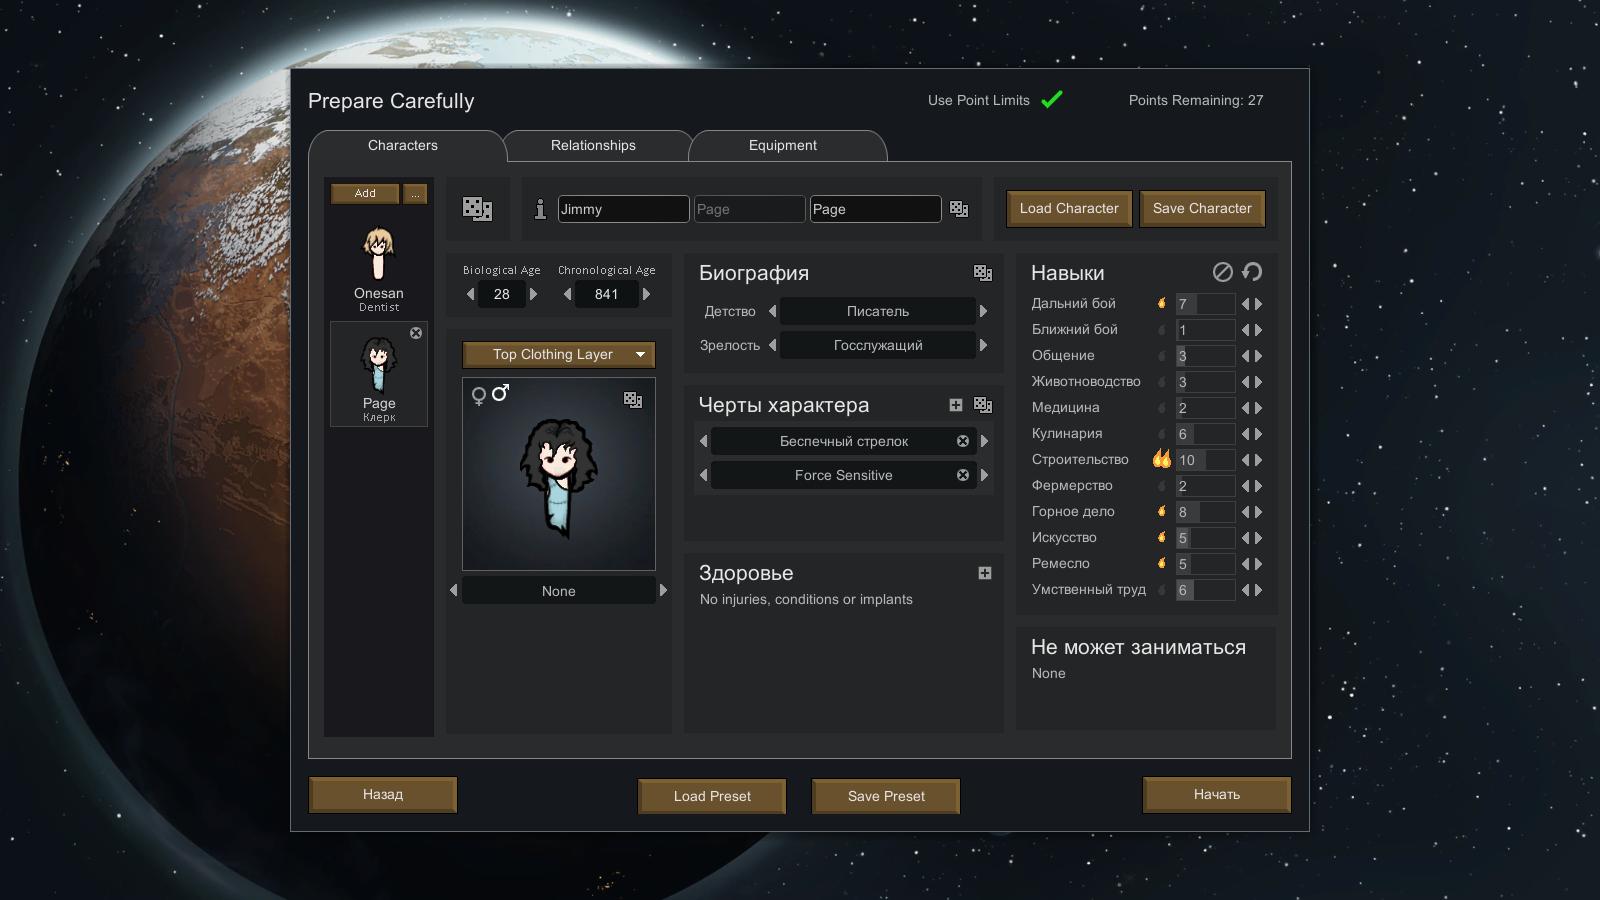Toggle passion icon for Медицина
The image size is (1600, 900).
click(x=1162, y=407)
